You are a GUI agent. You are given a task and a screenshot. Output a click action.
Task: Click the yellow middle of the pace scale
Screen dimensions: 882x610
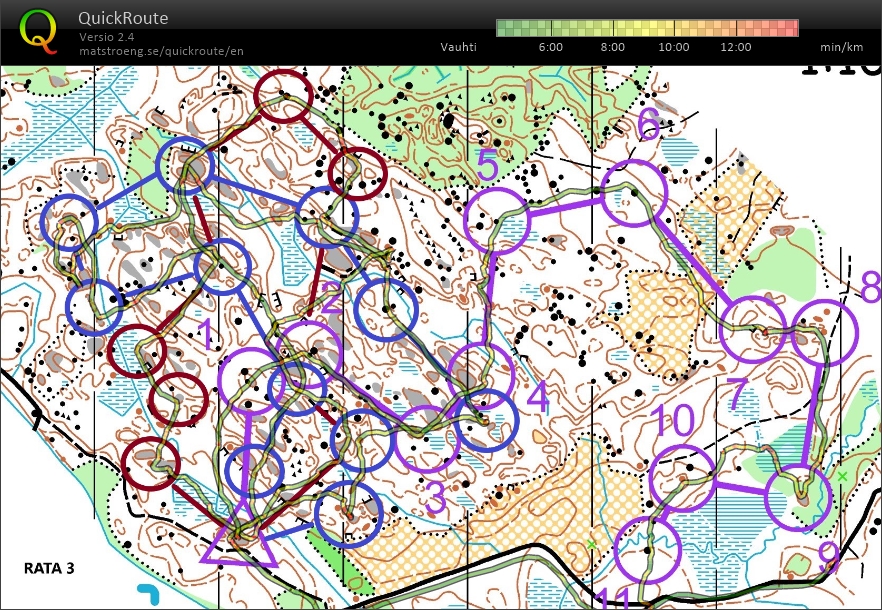coord(647,28)
